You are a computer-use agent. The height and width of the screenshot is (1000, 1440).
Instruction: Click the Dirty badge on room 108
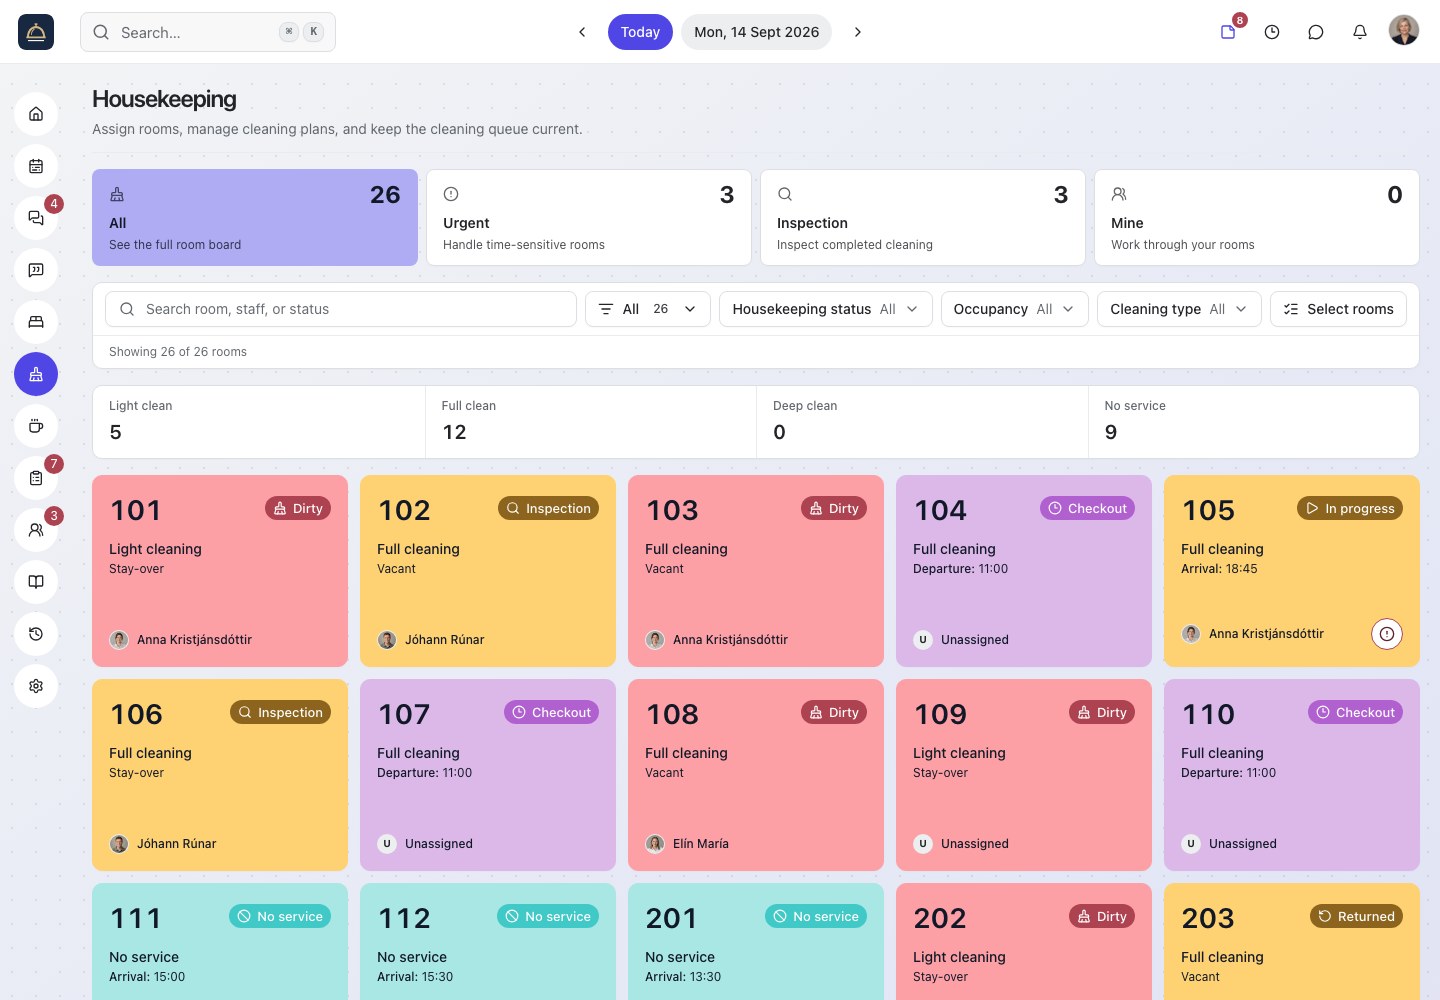(x=834, y=712)
